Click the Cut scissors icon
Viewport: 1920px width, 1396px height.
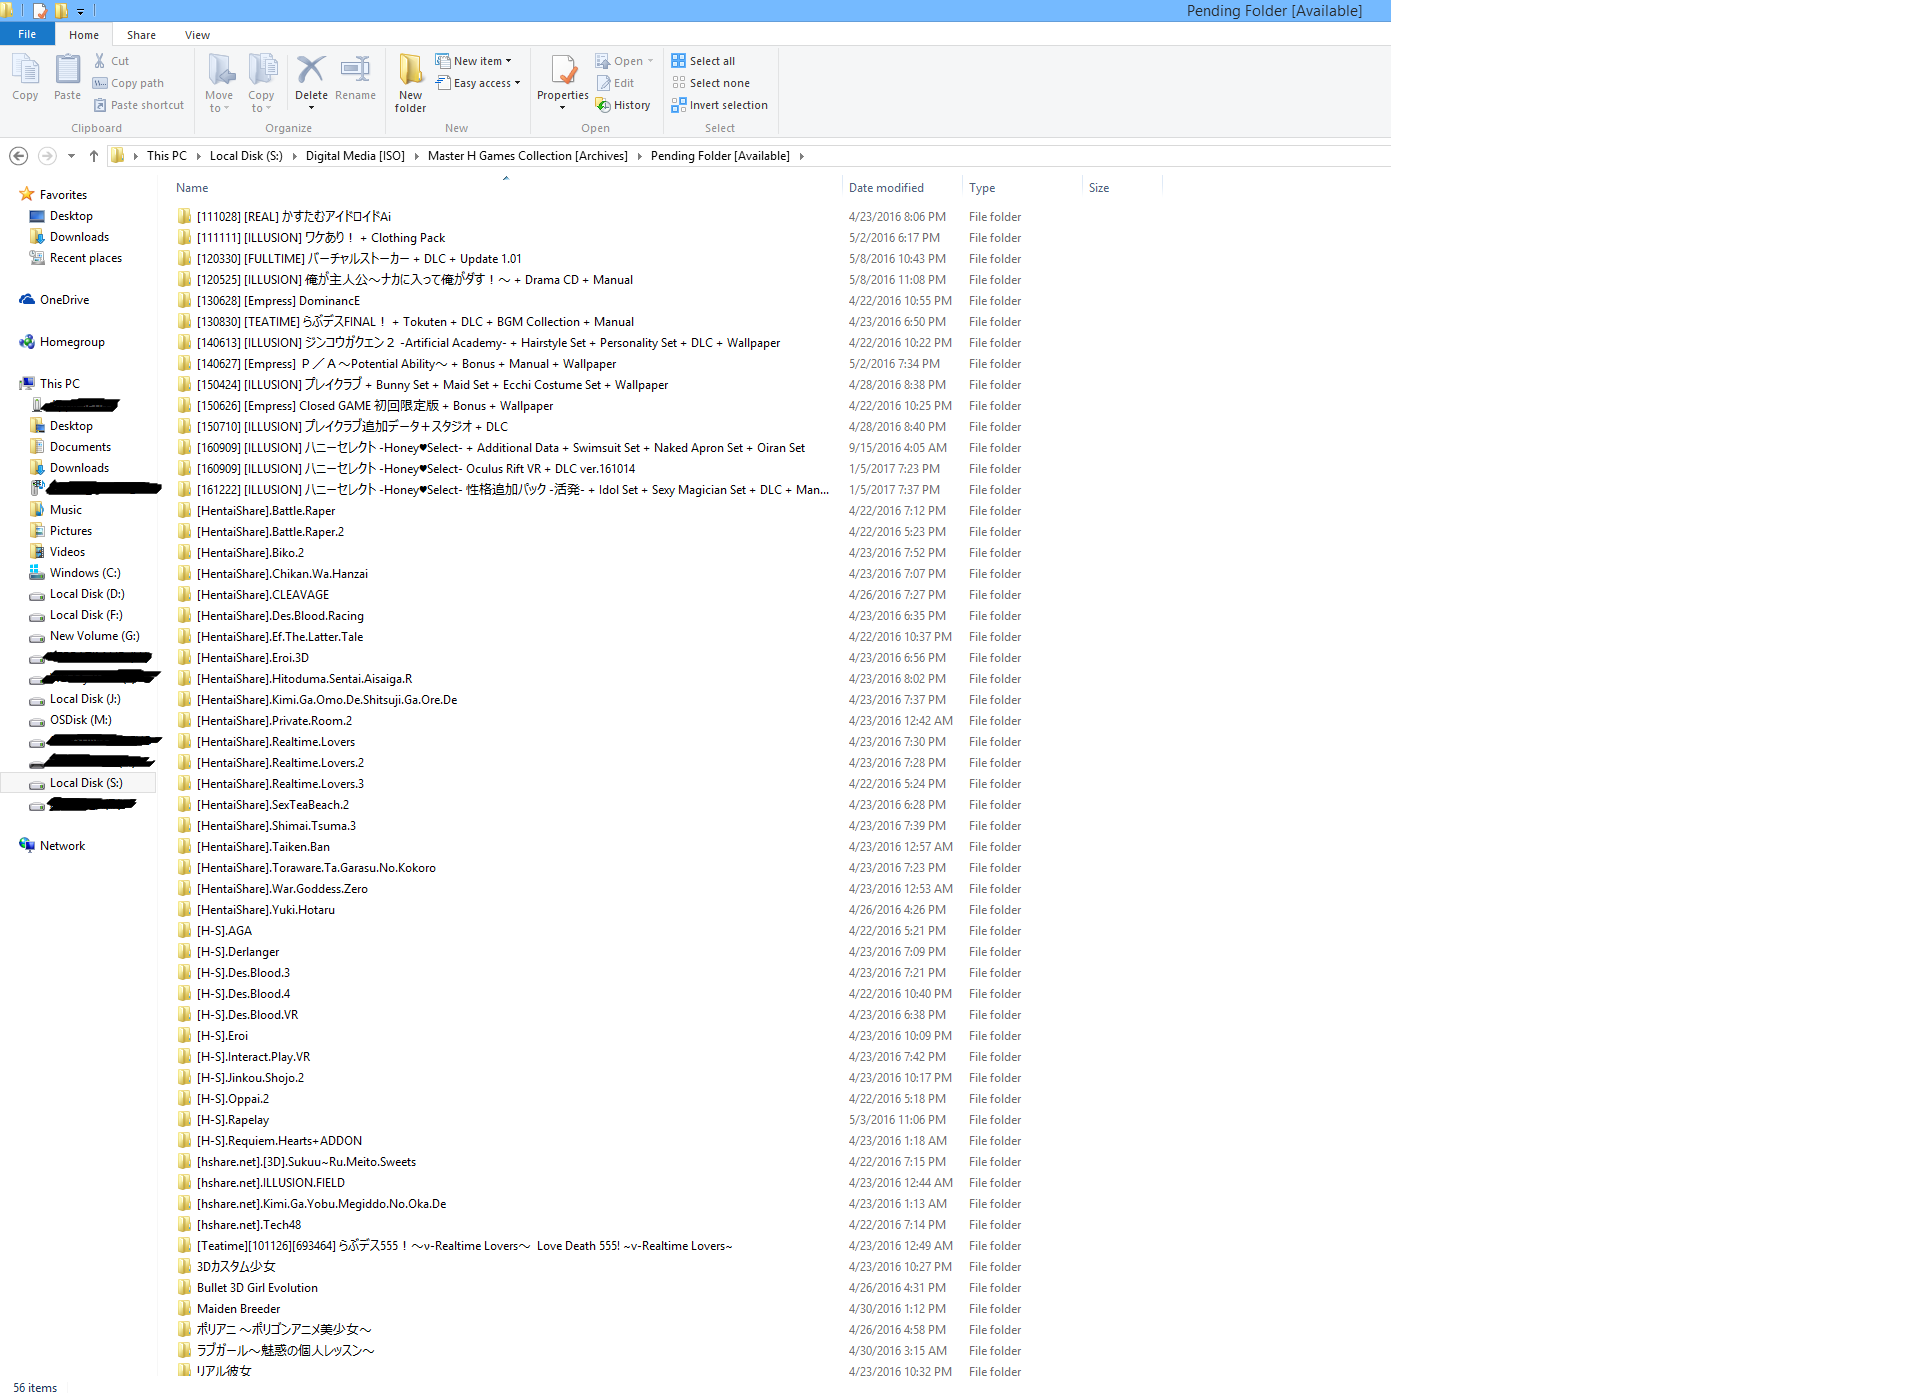[100, 61]
